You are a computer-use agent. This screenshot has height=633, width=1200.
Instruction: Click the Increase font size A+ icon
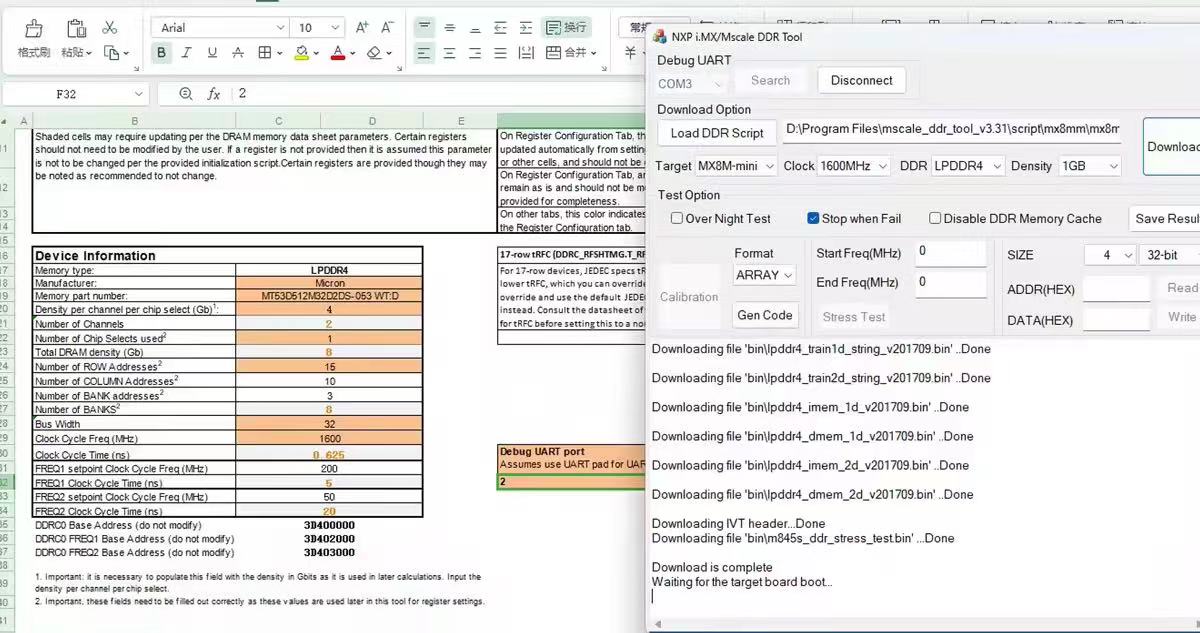point(362,28)
